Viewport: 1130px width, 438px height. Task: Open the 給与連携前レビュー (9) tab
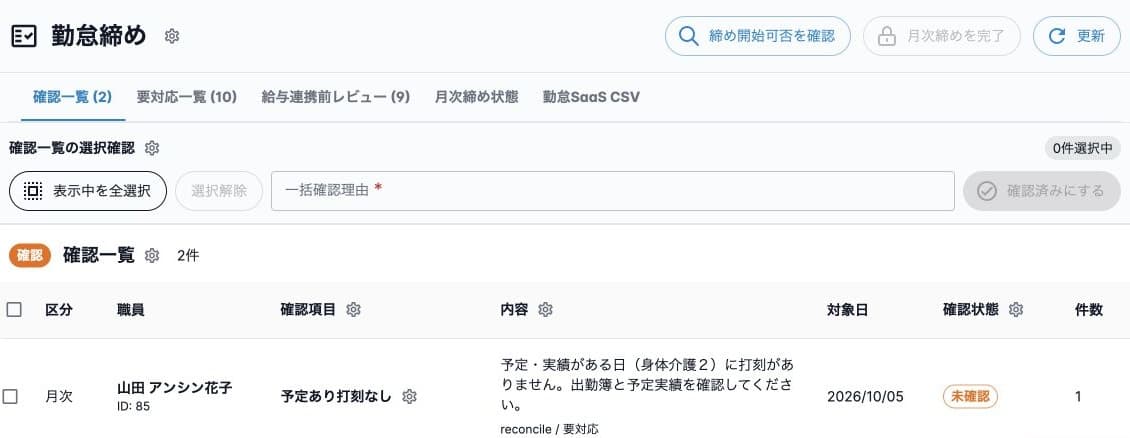(336, 97)
